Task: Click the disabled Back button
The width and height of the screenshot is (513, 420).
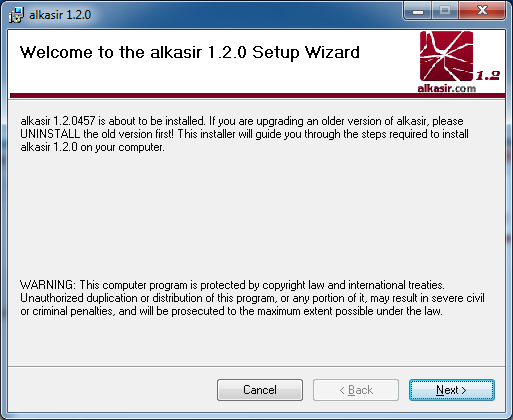Action: pyautogui.click(x=356, y=390)
